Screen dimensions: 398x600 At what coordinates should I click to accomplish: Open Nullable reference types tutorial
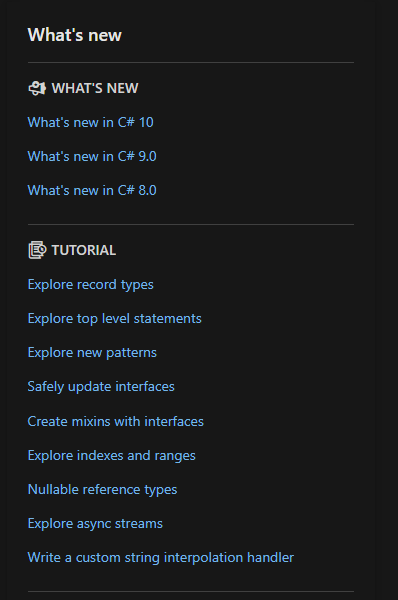click(103, 490)
